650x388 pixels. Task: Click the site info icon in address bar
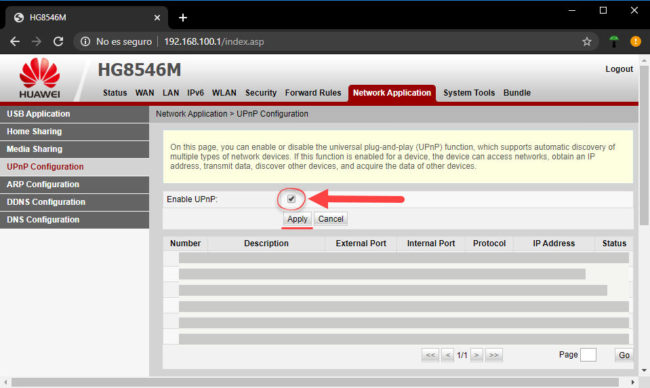click(85, 41)
